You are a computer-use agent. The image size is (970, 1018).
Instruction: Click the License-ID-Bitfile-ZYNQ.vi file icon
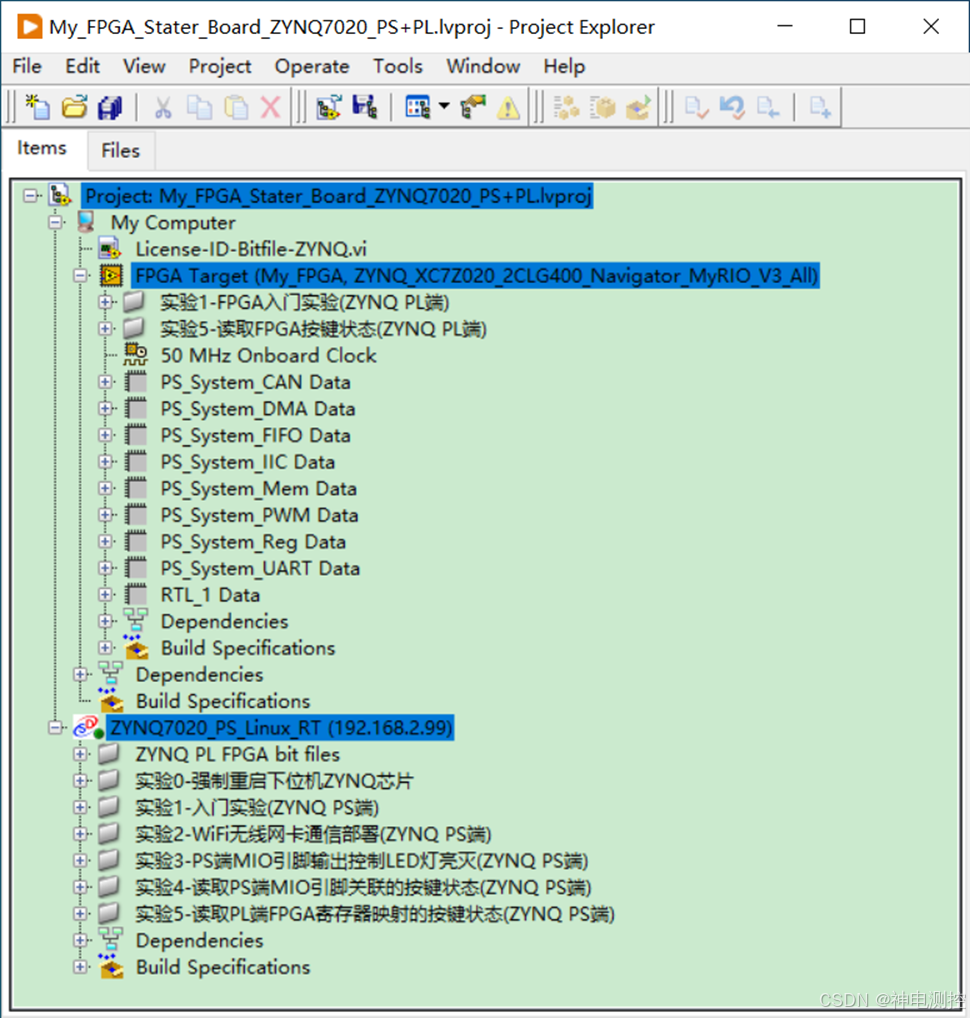110,249
